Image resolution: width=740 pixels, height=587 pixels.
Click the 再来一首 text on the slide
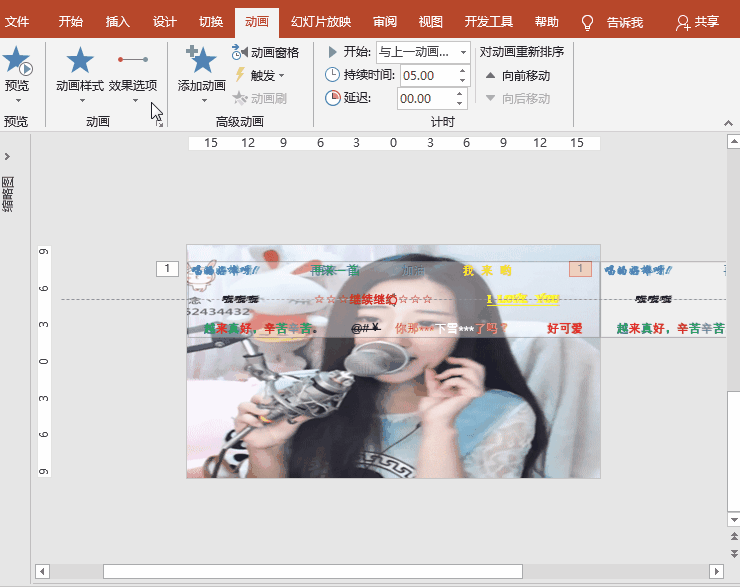(x=335, y=270)
